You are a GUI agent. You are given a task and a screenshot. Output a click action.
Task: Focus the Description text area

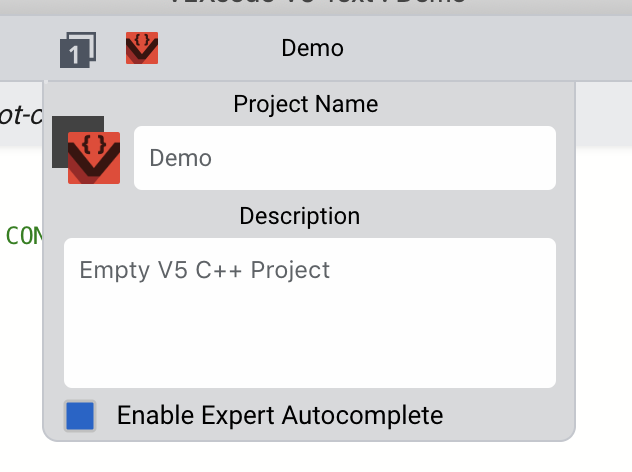tap(310, 313)
